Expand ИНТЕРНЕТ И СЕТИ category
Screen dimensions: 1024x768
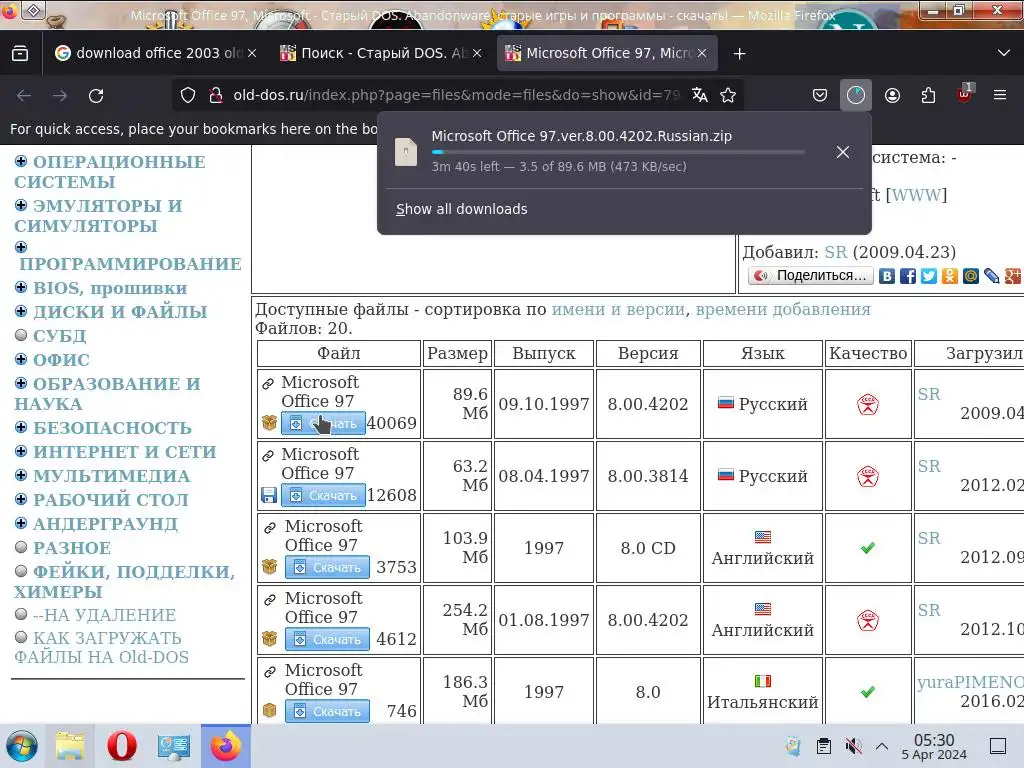(x=21, y=451)
